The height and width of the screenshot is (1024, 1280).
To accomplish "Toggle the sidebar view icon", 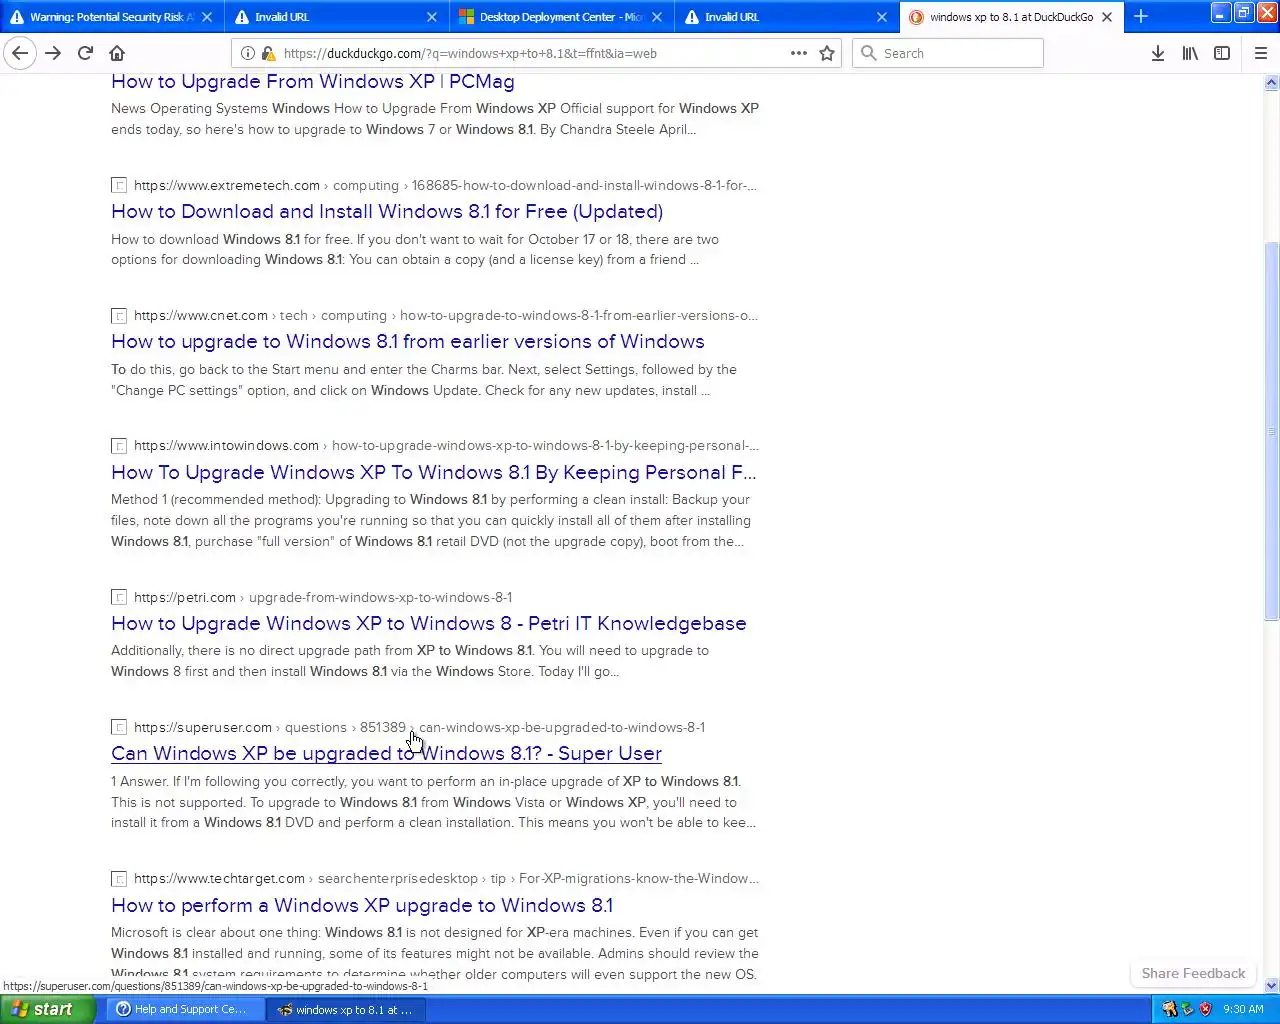I will pyautogui.click(x=1222, y=53).
